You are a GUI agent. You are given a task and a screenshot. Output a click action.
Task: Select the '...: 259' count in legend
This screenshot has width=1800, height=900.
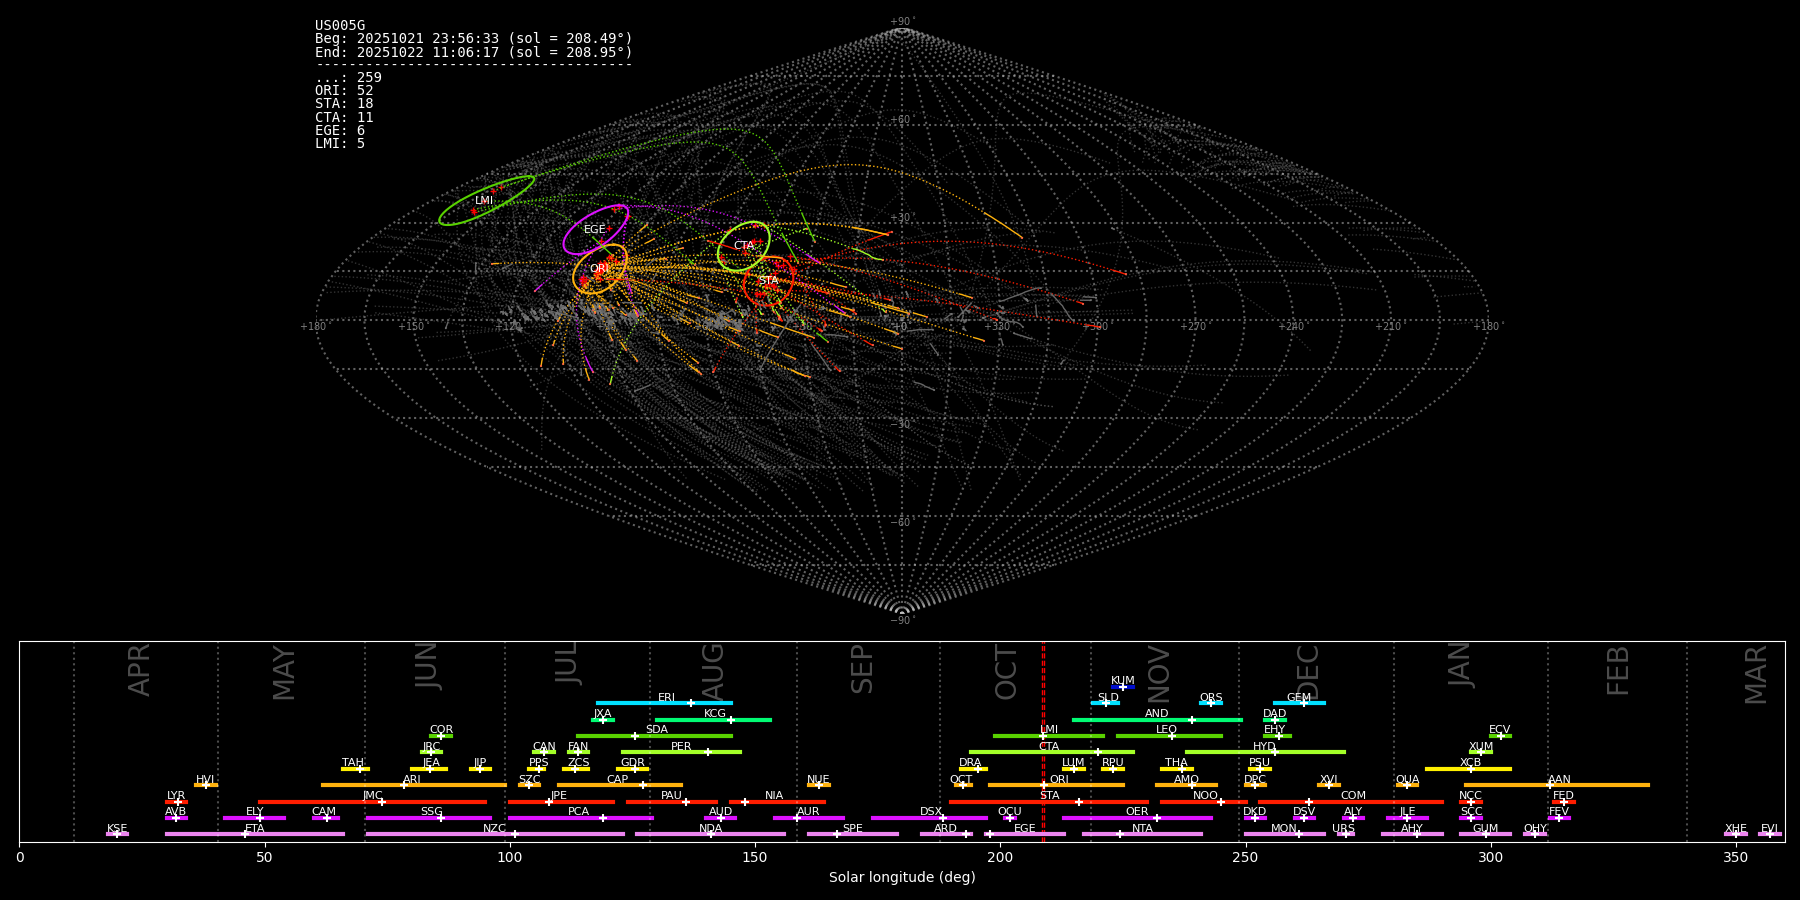pyautogui.click(x=348, y=78)
